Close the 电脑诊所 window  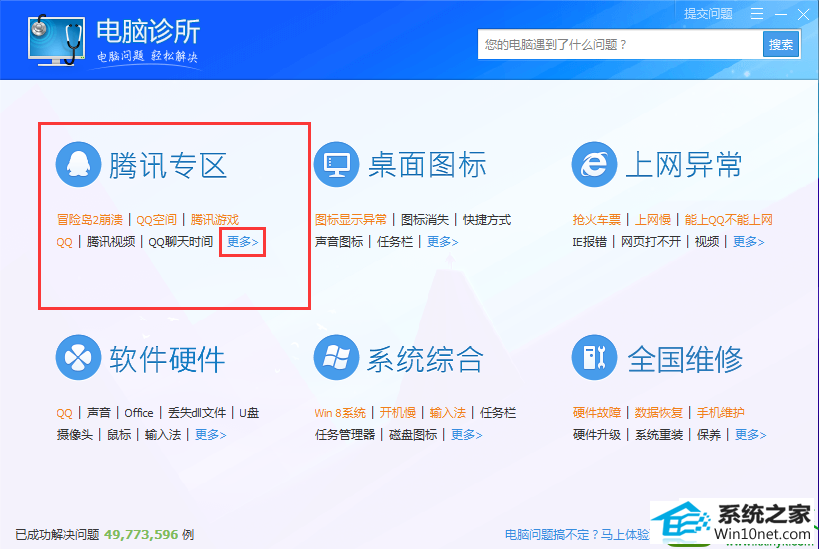803,15
